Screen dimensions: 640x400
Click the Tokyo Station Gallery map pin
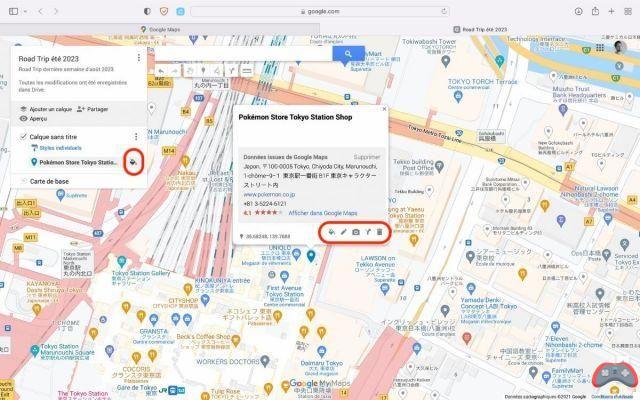coord(121,261)
